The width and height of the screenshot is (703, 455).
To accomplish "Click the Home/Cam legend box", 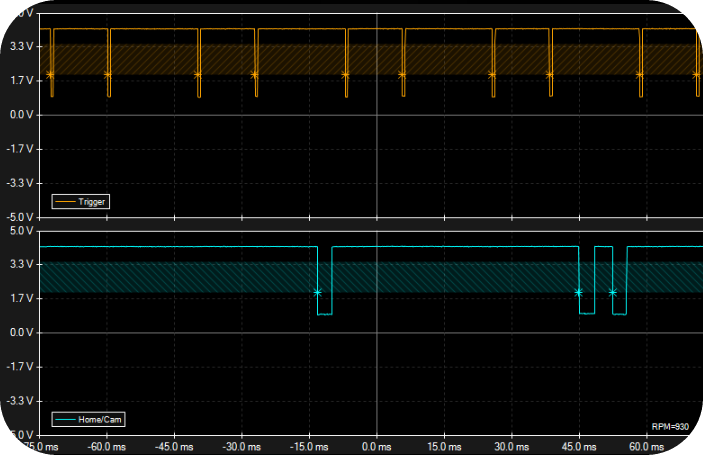I will tap(88, 420).
